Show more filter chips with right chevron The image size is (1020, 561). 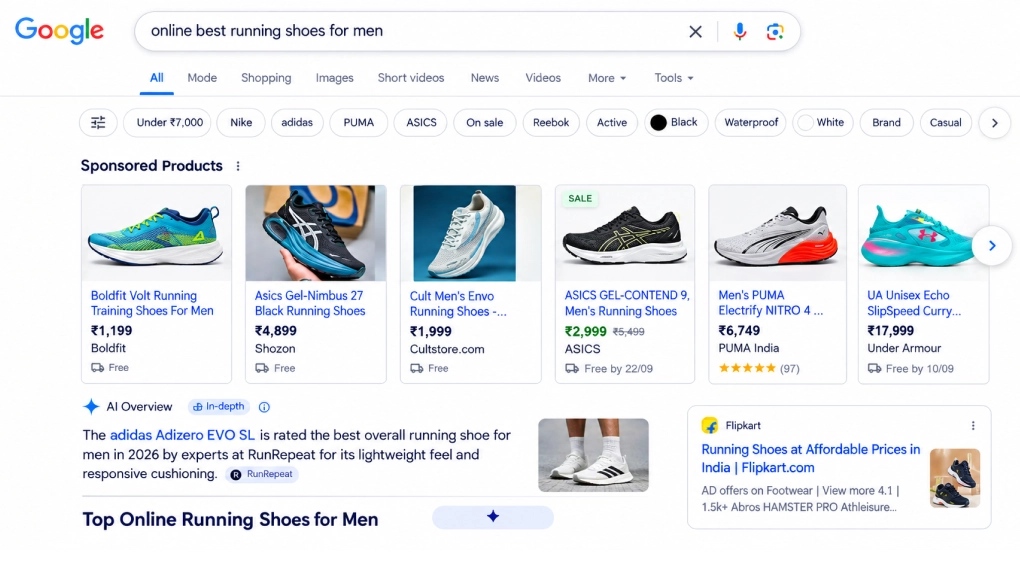[x=994, y=122]
